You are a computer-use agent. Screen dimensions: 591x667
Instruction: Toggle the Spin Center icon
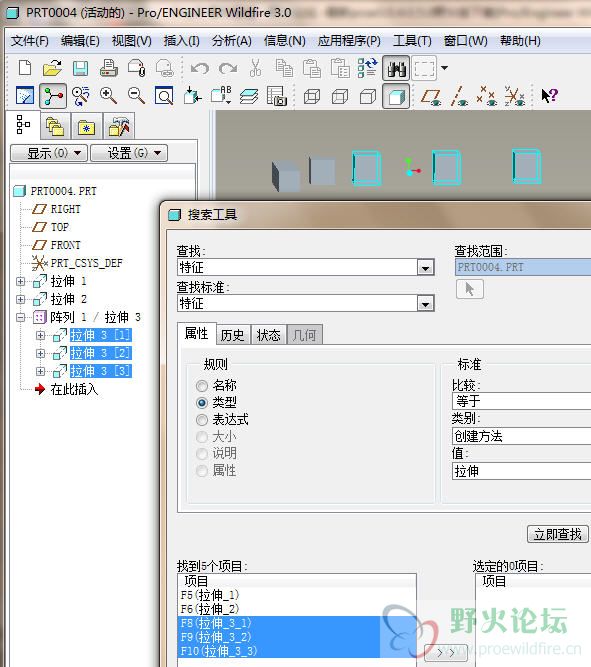click(53, 96)
